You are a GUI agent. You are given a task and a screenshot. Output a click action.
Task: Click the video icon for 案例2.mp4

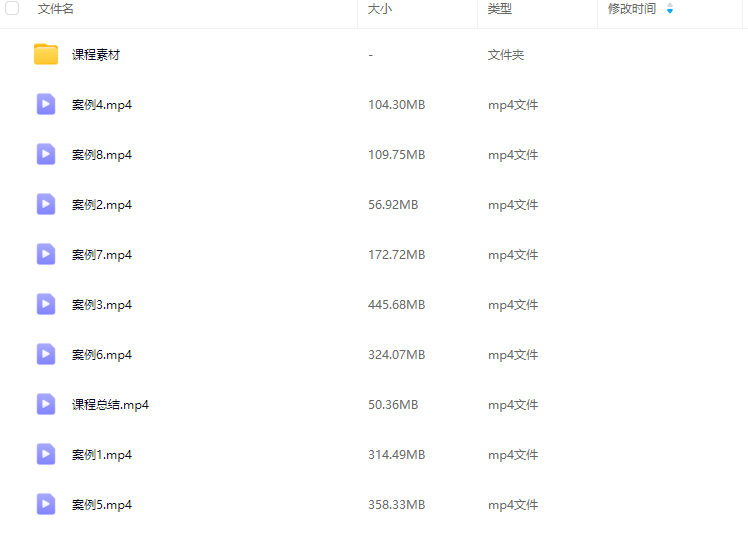pyautogui.click(x=46, y=204)
